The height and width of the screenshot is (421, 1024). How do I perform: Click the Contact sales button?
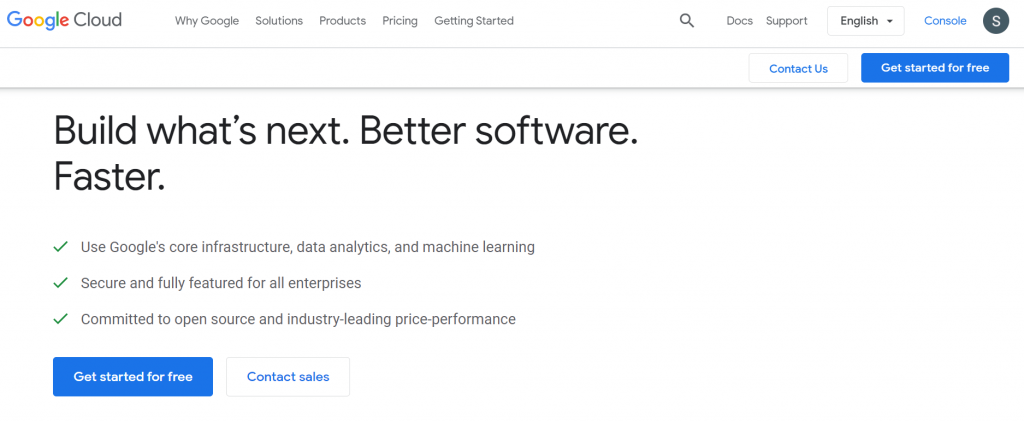pyautogui.click(x=288, y=377)
